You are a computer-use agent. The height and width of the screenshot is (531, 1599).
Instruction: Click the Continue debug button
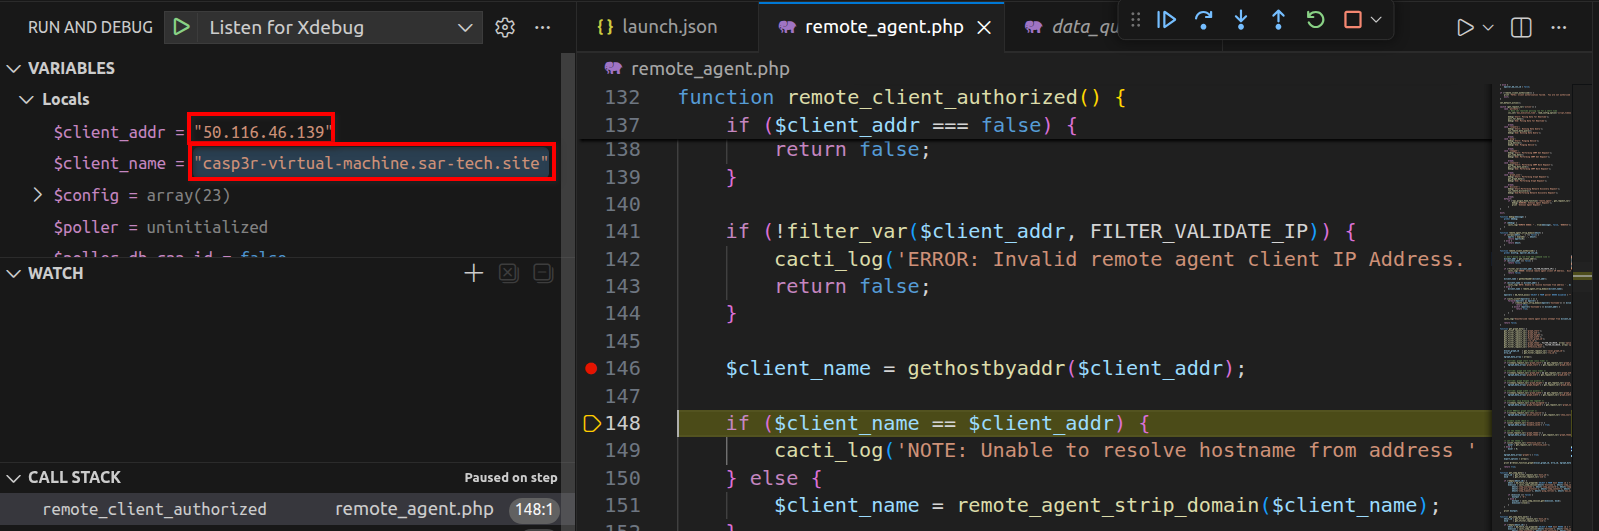[1166, 20]
